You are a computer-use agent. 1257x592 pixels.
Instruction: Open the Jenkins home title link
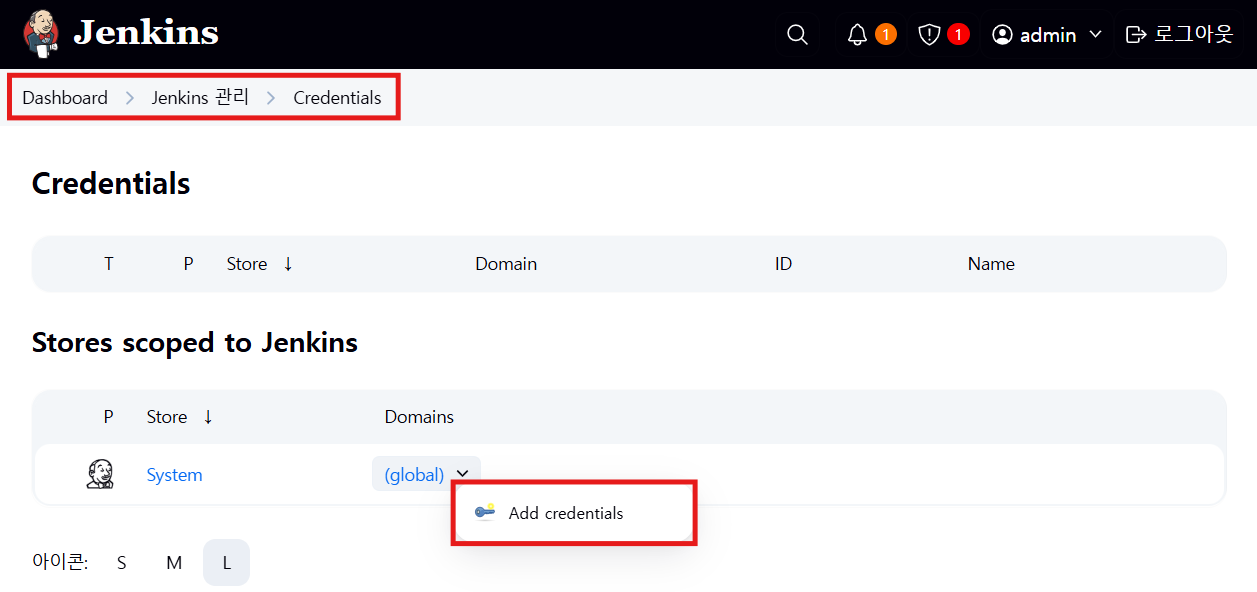click(x=146, y=33)
